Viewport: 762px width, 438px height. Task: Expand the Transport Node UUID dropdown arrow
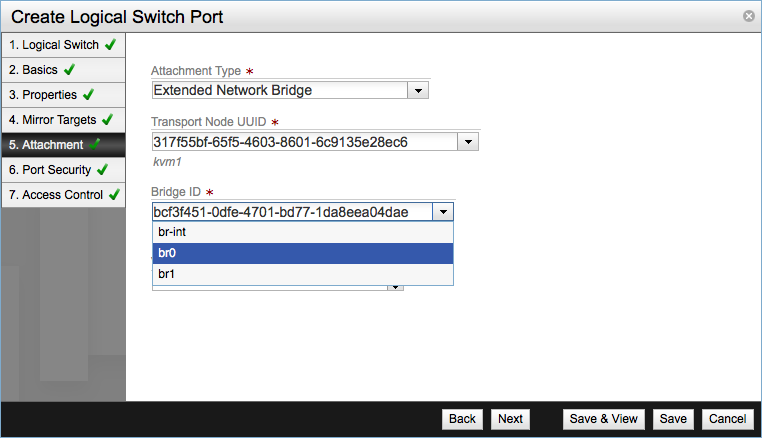tap(468, 142)
